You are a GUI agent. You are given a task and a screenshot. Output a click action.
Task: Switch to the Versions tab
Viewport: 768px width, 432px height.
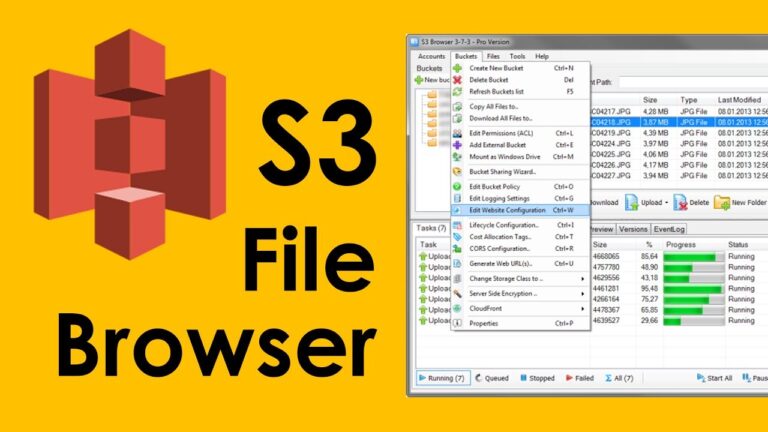pyautogui.click(x=633, y=229)
